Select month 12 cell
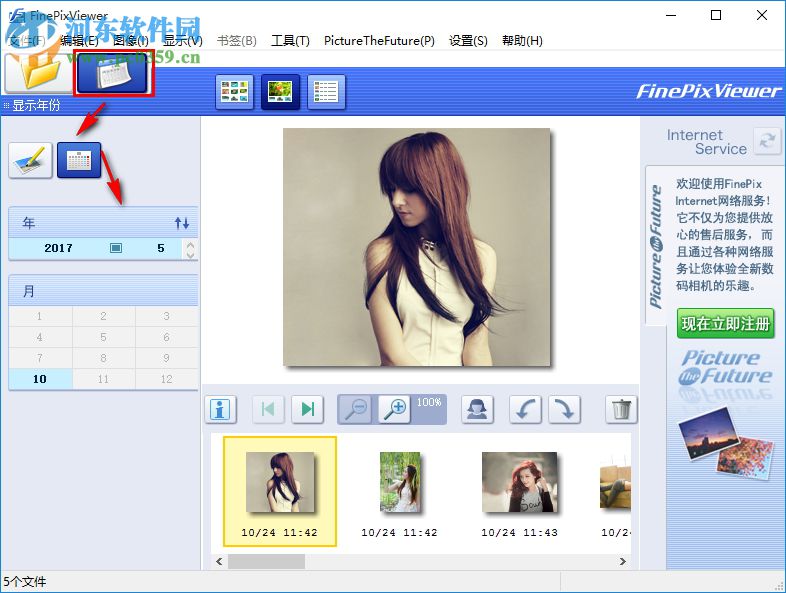Screen dimensions: 786x593 click(166, 379)
